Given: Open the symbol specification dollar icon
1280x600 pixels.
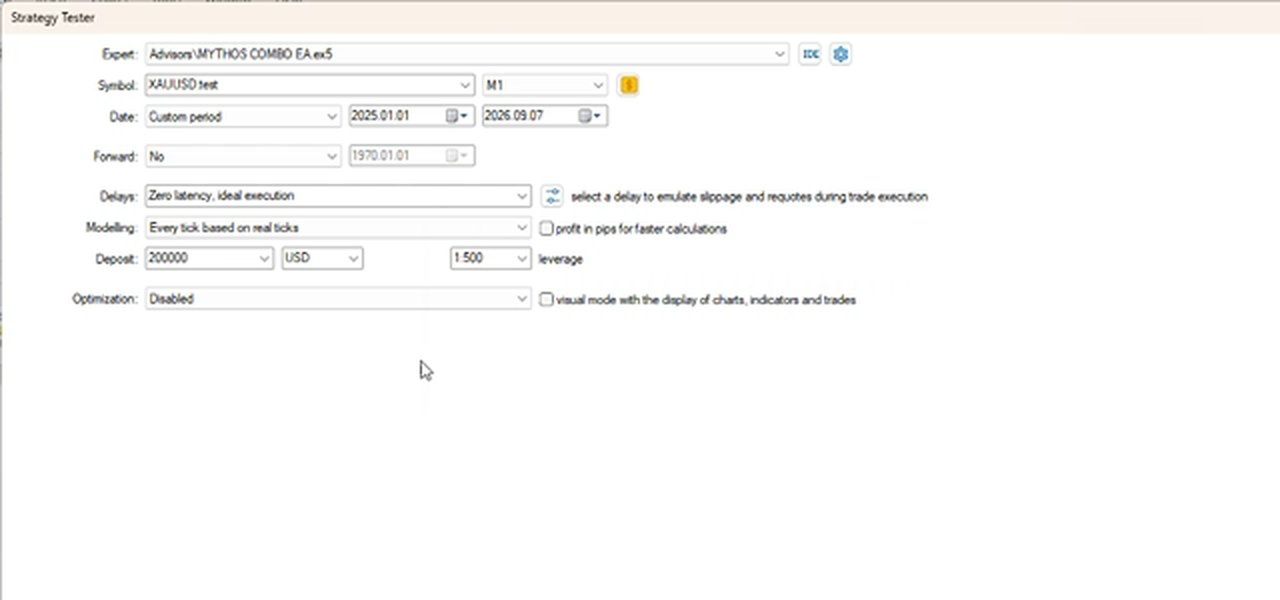Looking at the screenshot, I should point(628,85).
